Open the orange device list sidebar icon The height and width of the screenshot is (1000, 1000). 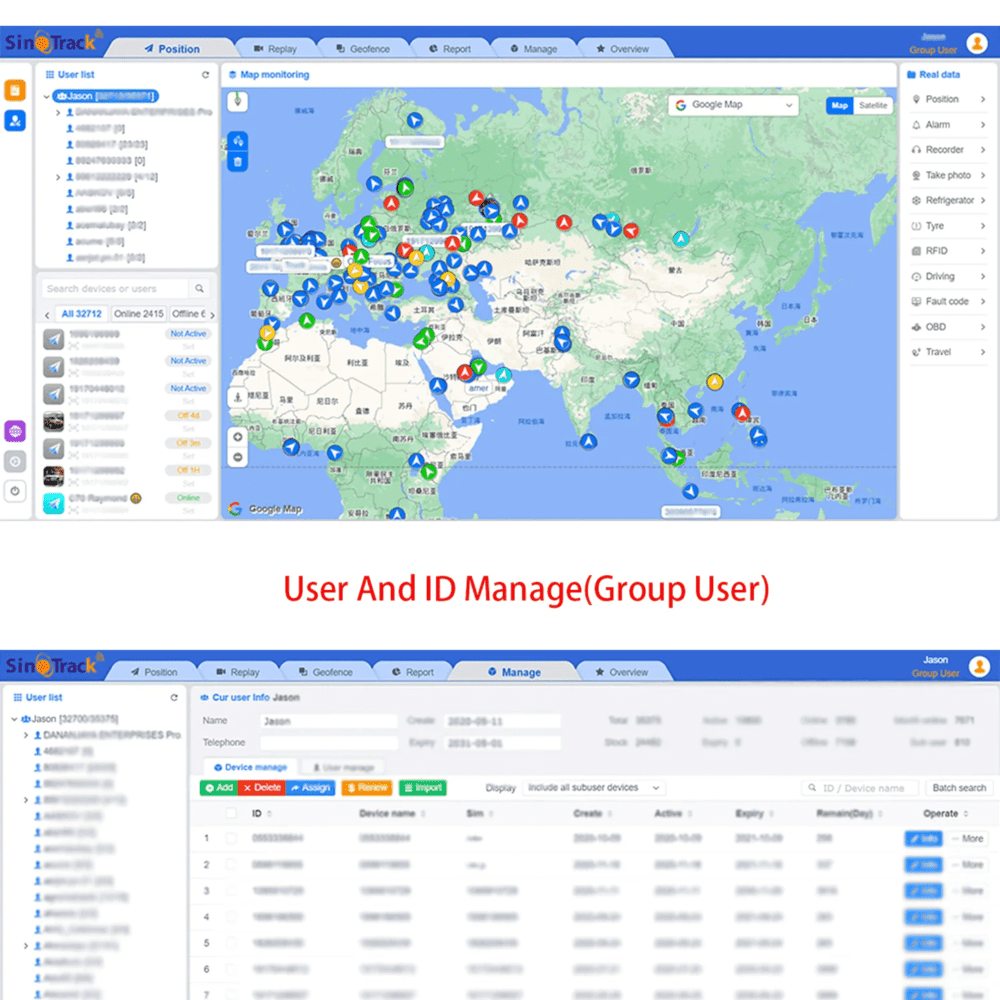coord(15,90)
